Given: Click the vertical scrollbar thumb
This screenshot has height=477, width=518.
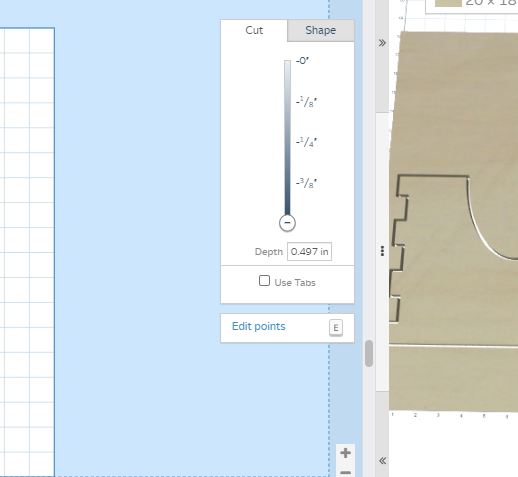Looking at the screenshot, I should click(x=369, y=353).
